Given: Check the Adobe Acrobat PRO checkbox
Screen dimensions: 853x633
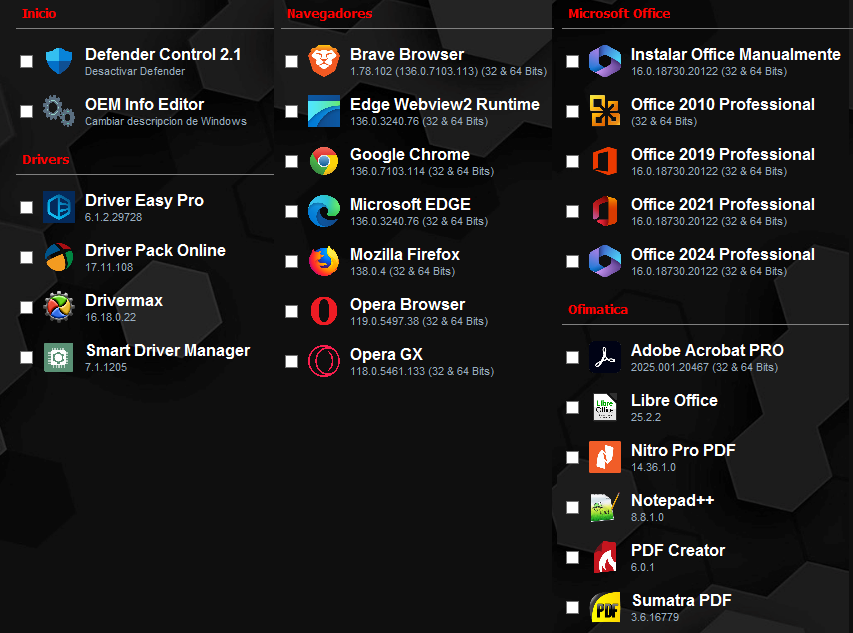Looking at the screenshot, I should [x=572, y=358].
